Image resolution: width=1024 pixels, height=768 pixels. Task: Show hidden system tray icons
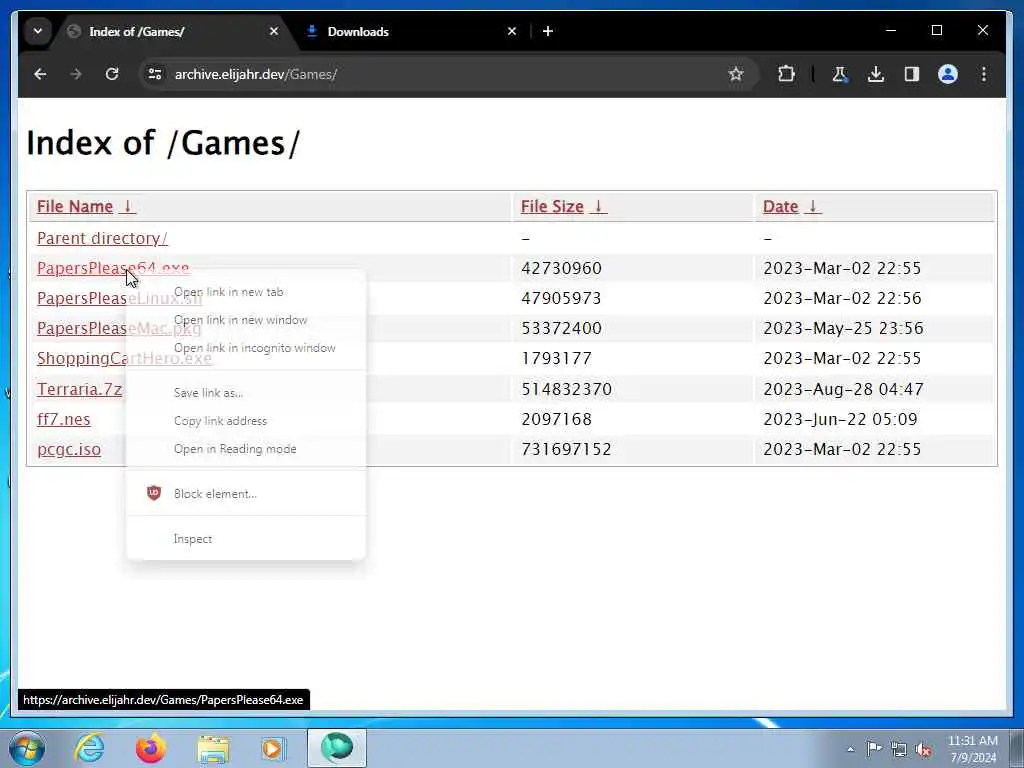coord(850,749)
